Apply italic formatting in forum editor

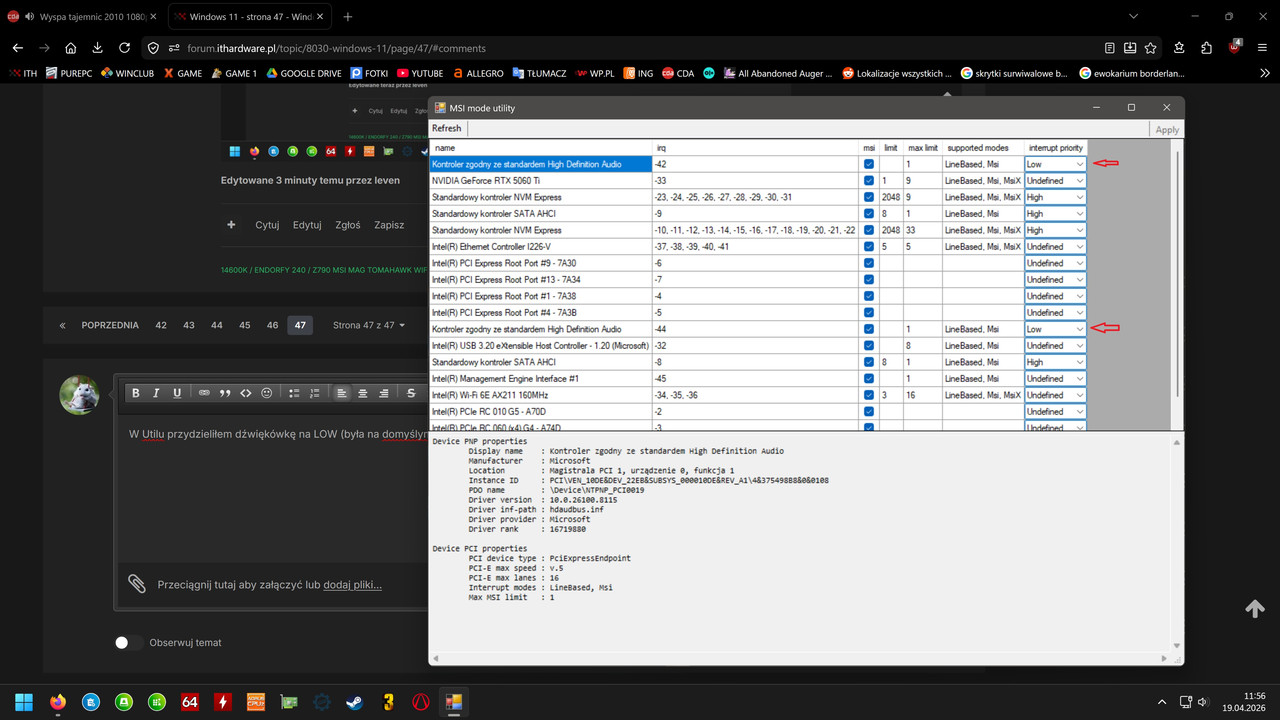(156, 393)
